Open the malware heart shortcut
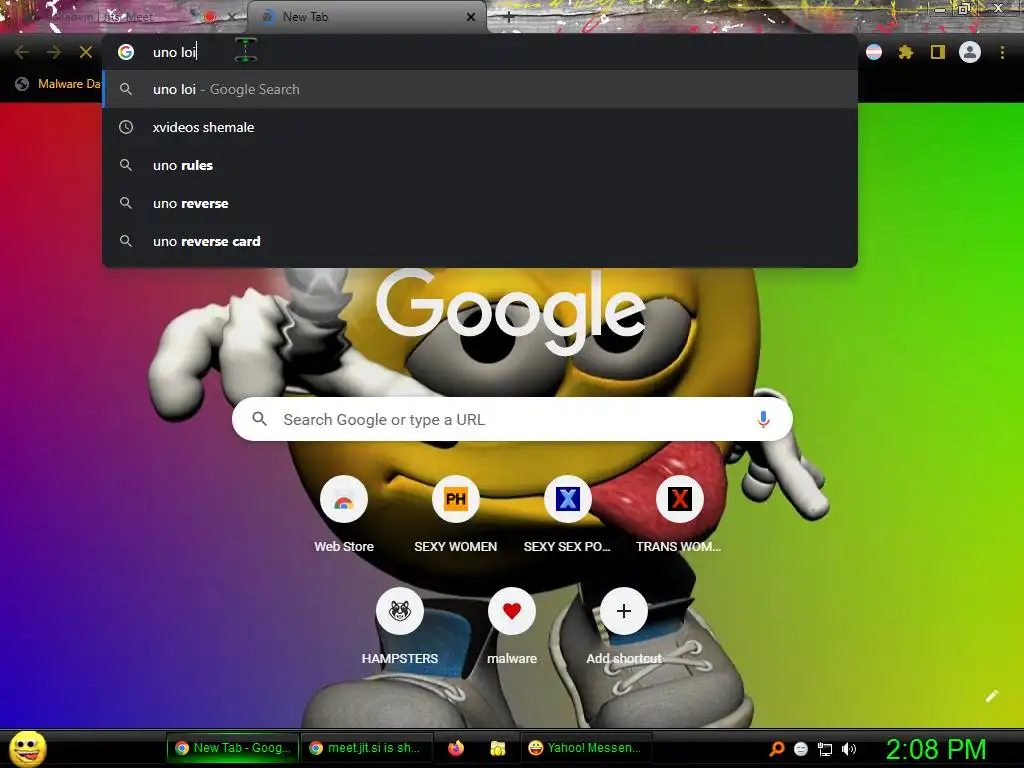The image size is (1024, 768). (512, 626)
